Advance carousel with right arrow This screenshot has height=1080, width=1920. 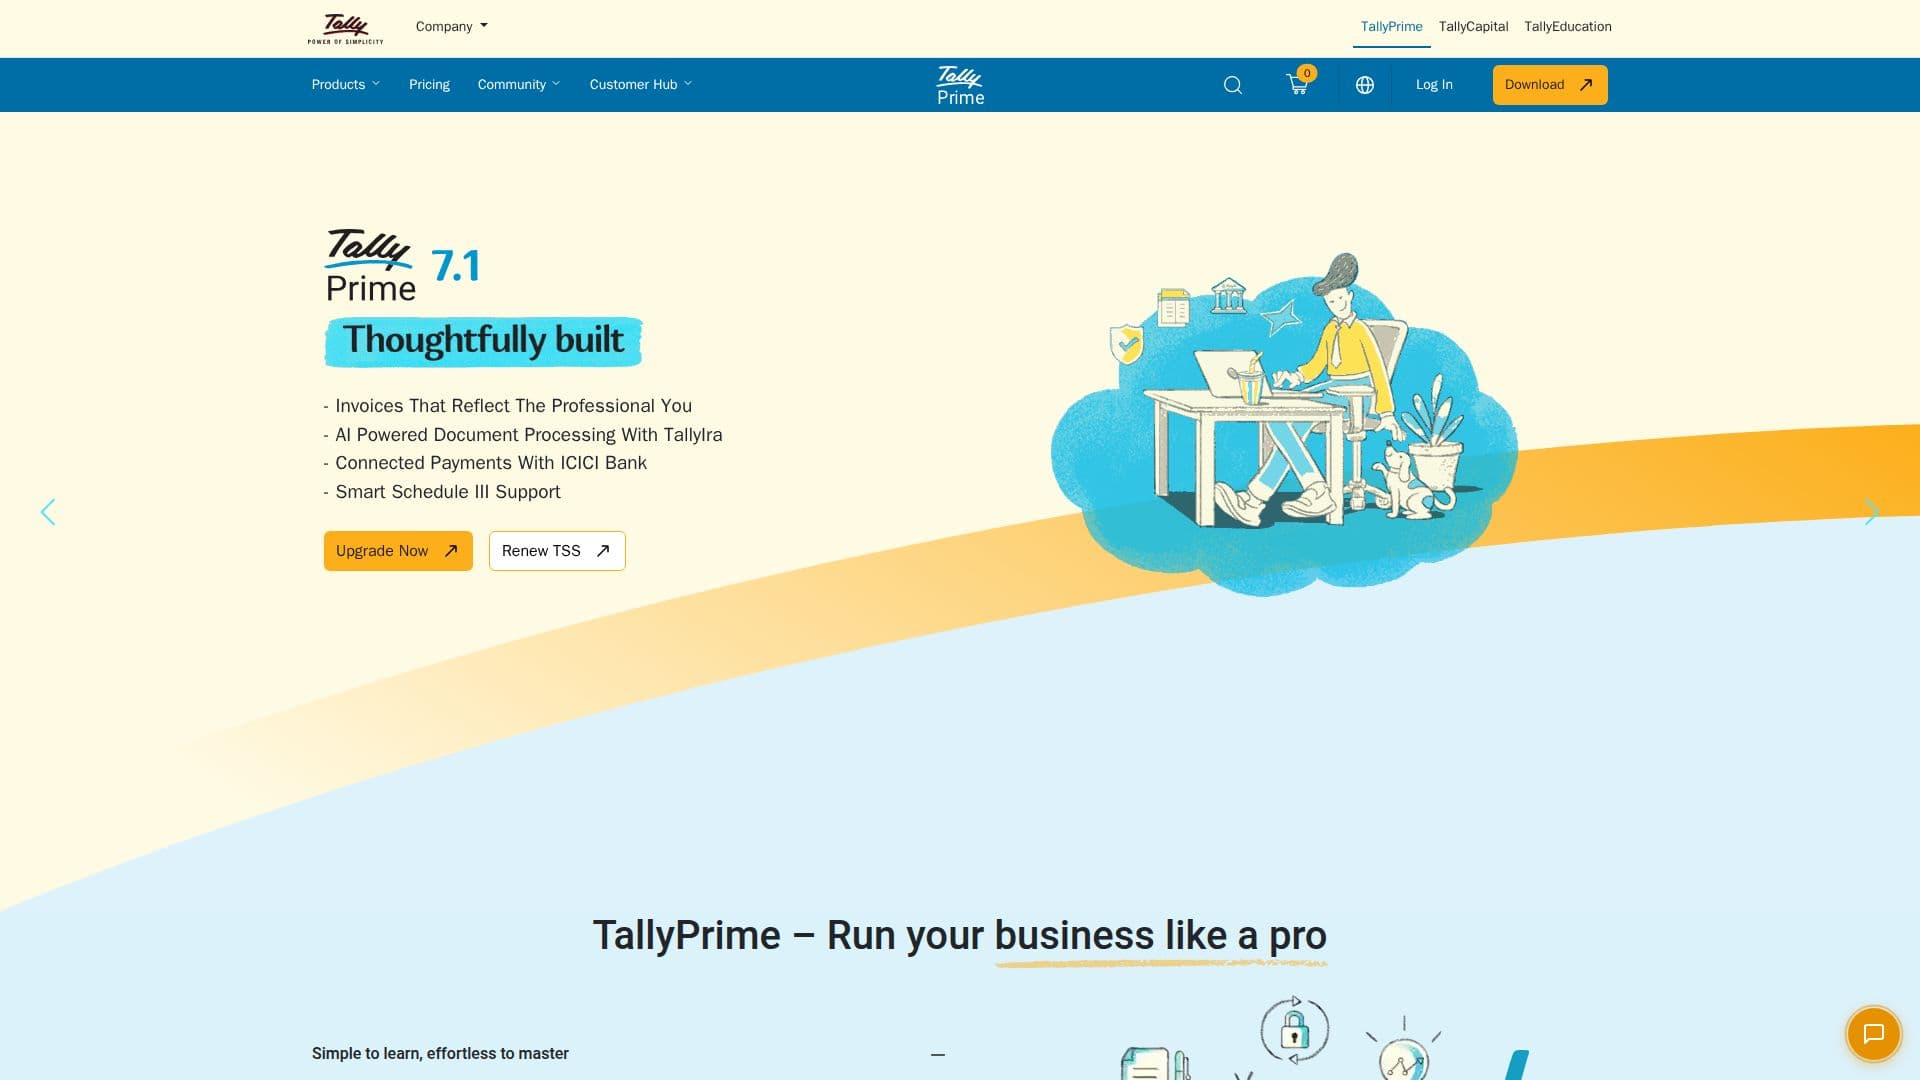1871,512
